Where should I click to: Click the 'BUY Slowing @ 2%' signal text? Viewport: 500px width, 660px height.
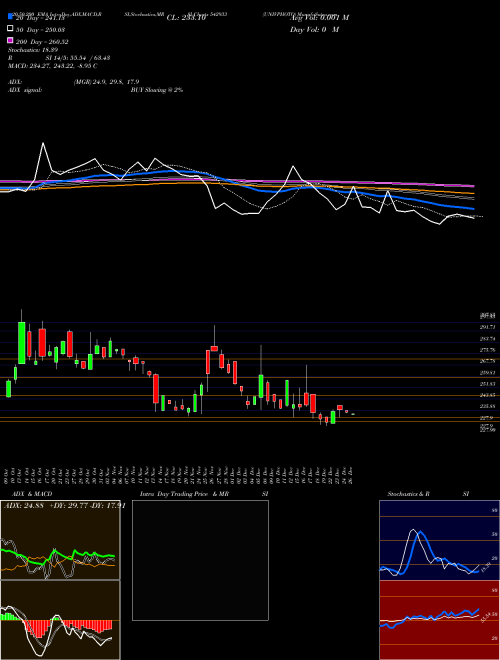[157, 90]
